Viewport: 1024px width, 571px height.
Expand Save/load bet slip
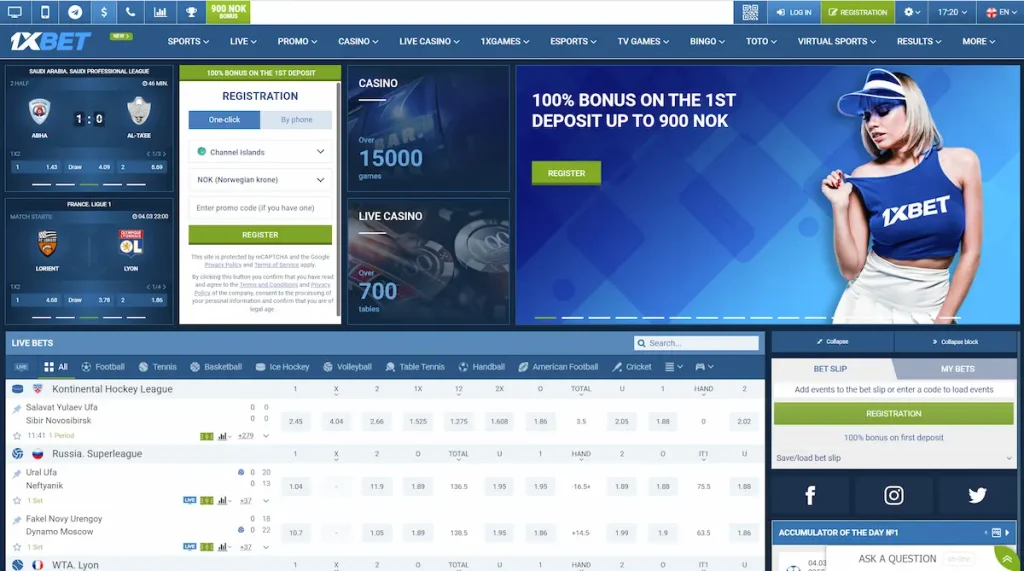(x=893, y=458)
